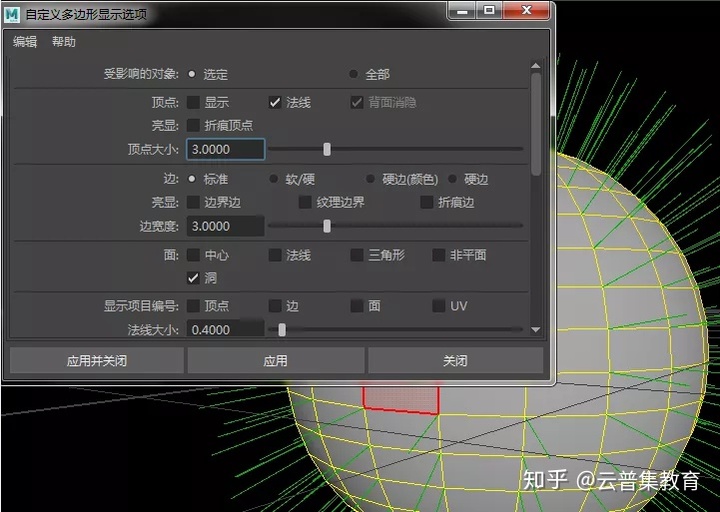
Task: Toggle 背面消隐 checkbox
Action: click(357, 102)
